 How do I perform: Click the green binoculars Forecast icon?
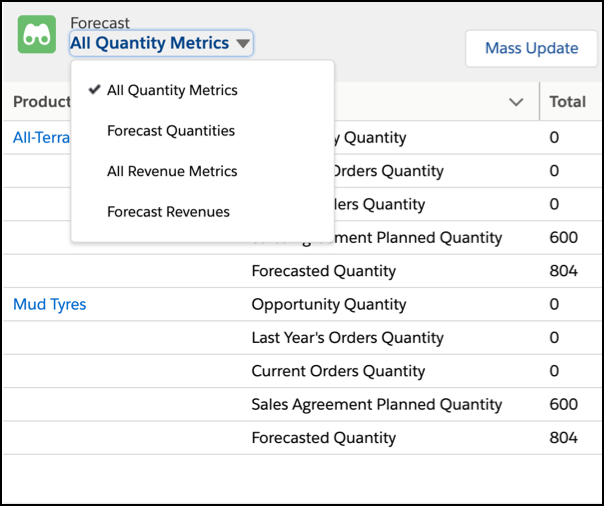click(37, 34)
